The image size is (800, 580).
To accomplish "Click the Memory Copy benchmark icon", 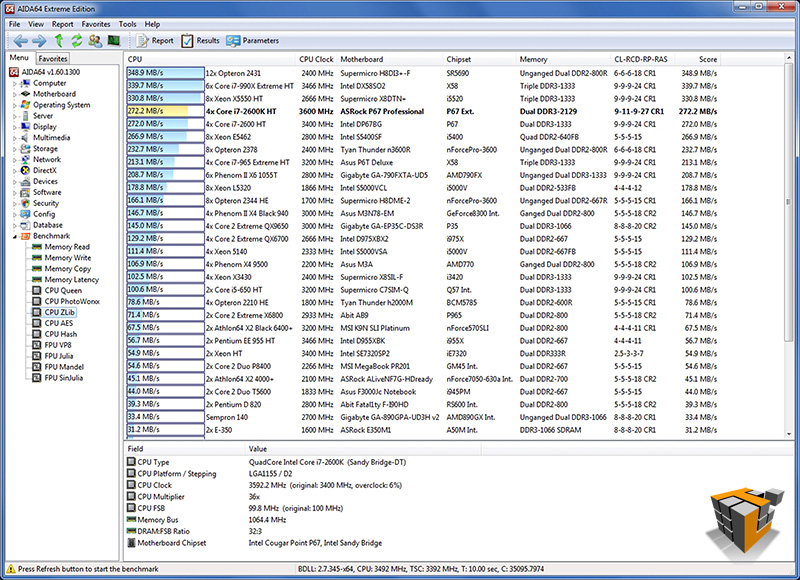I will pos(37,269).
